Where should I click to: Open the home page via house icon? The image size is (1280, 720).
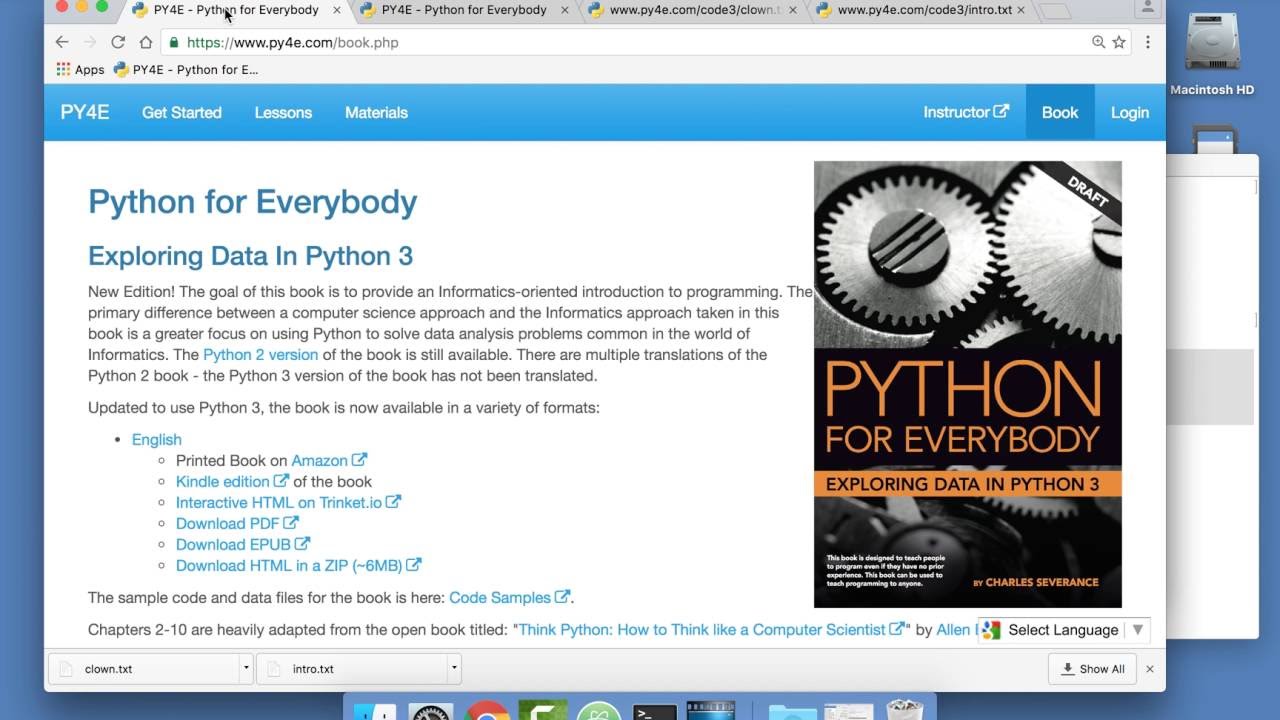click(146, 42)
